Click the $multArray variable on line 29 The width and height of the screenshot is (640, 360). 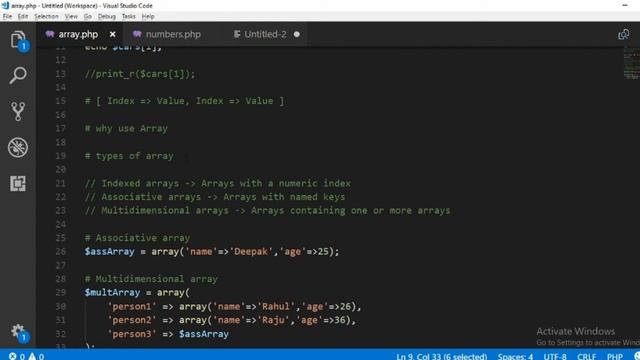[112, 293]
